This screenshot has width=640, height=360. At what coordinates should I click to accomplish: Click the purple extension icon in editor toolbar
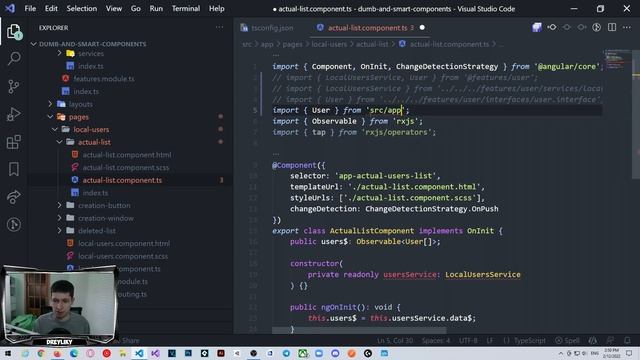click(x=537, y=27)
